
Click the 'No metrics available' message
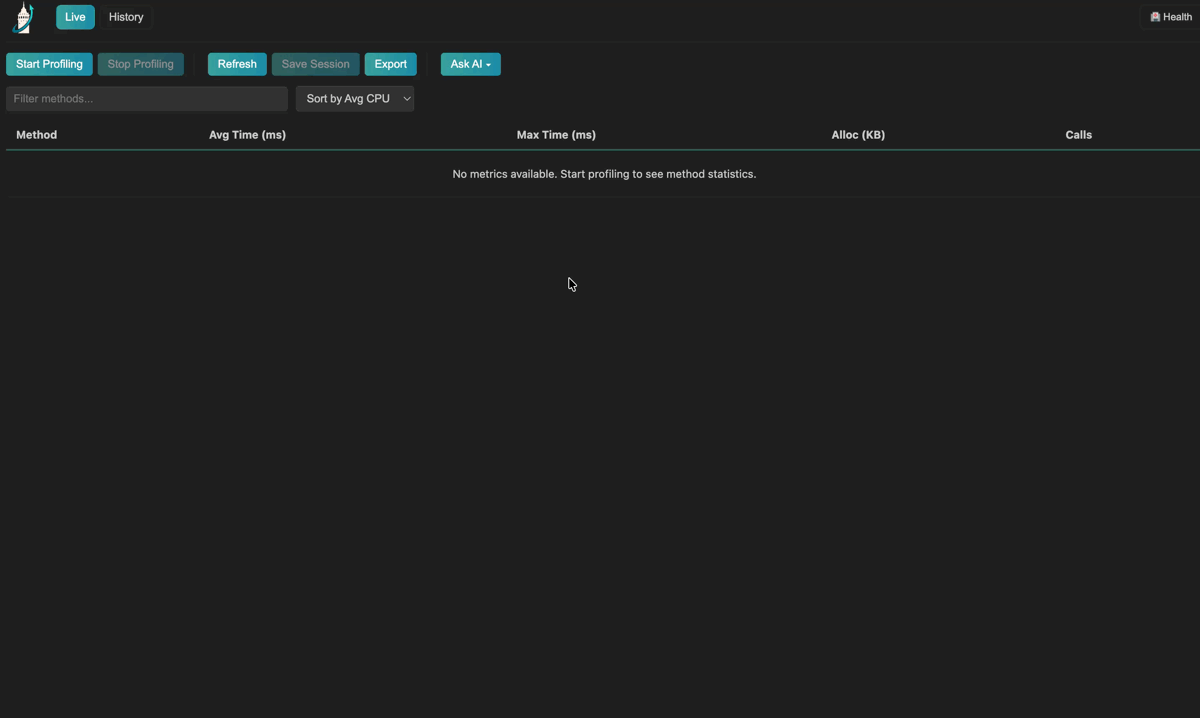coord(604,173)
